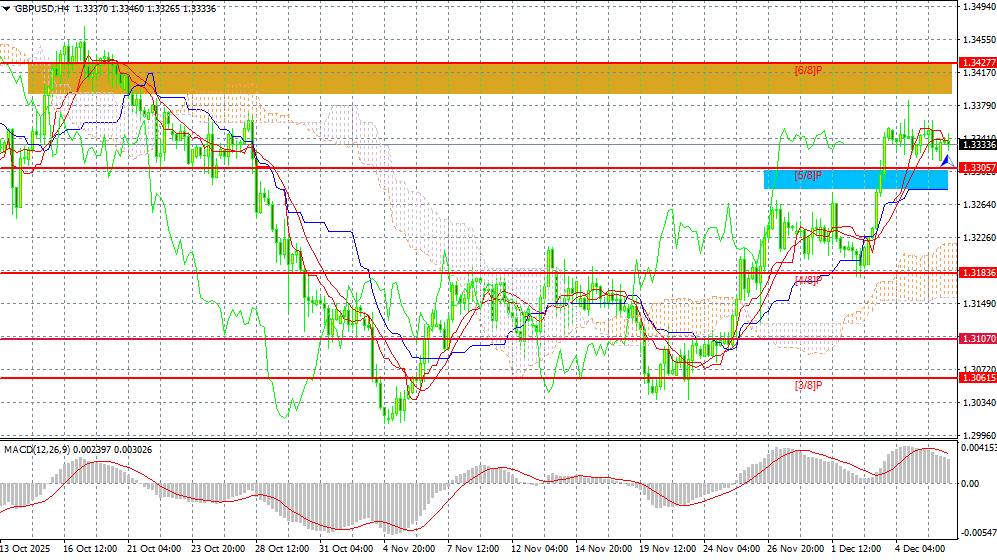997x560 pixels.
Task: Click the chart menu triangle beside GBPUSD,H4
Action: 6,9
